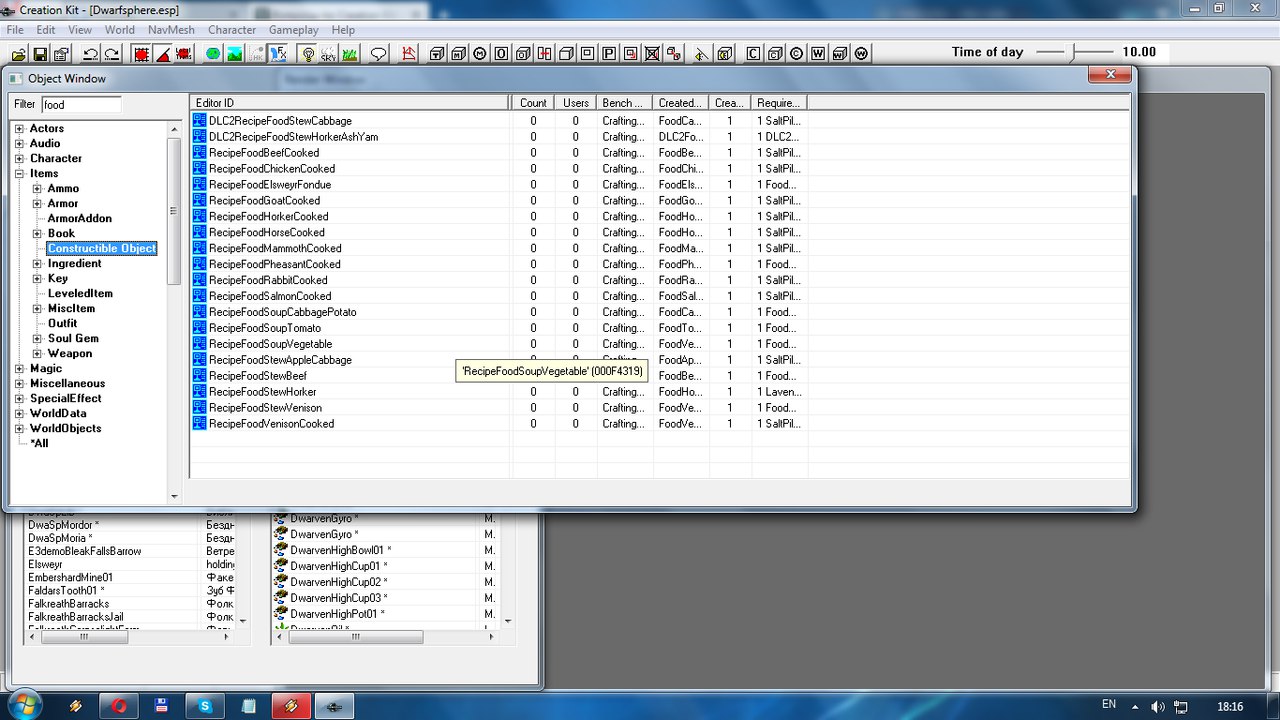Open the Gameplay menu
The image size is (1280, 720).
(293, 30)
